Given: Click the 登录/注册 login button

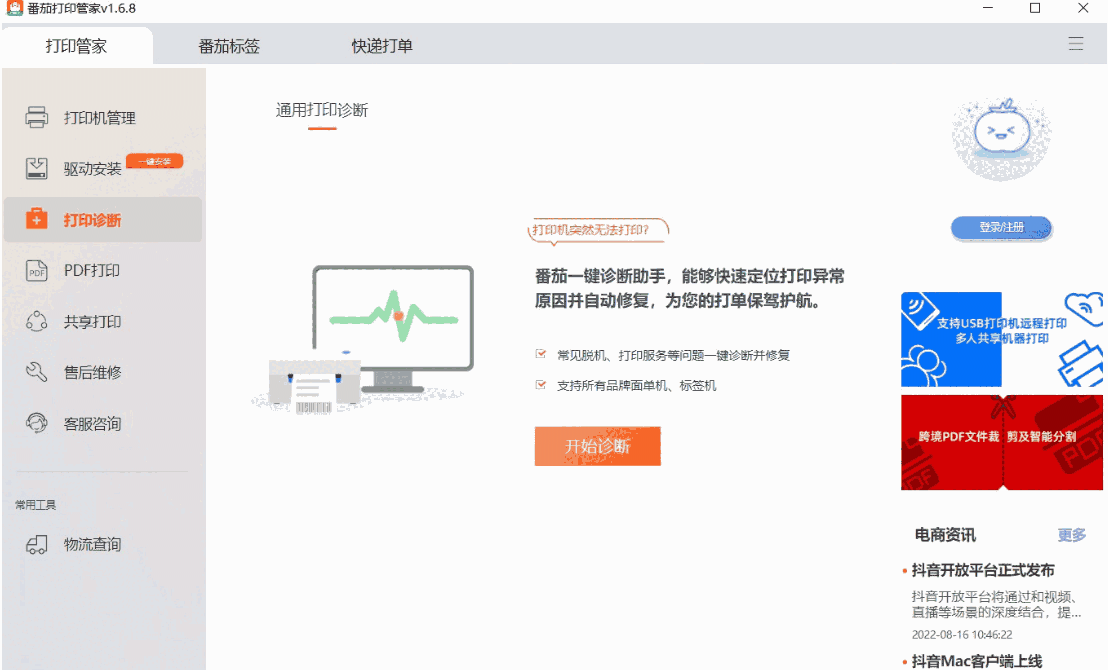Looking at the screenshot, I should [1000, 228].
